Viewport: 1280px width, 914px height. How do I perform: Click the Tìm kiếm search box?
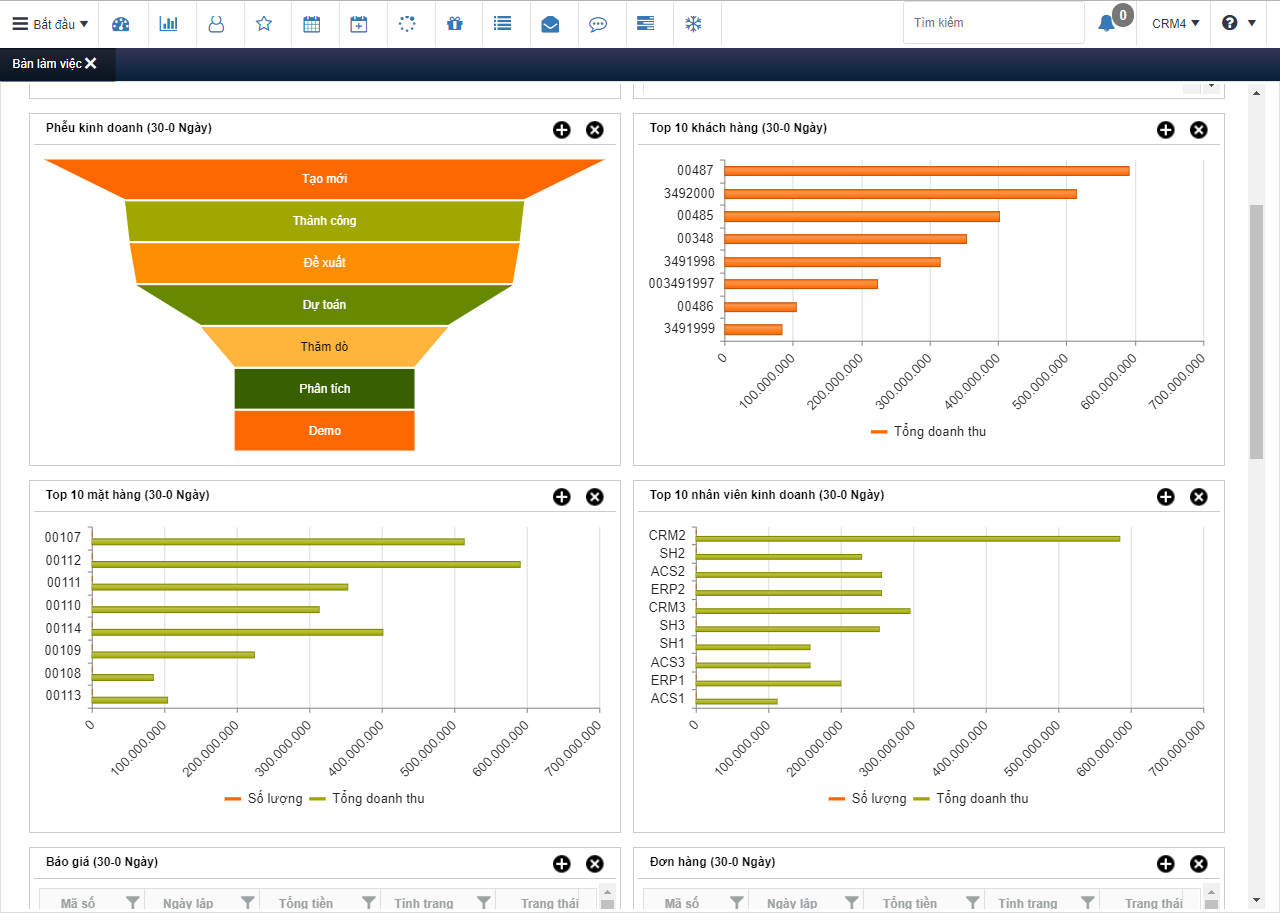[993, 22]
